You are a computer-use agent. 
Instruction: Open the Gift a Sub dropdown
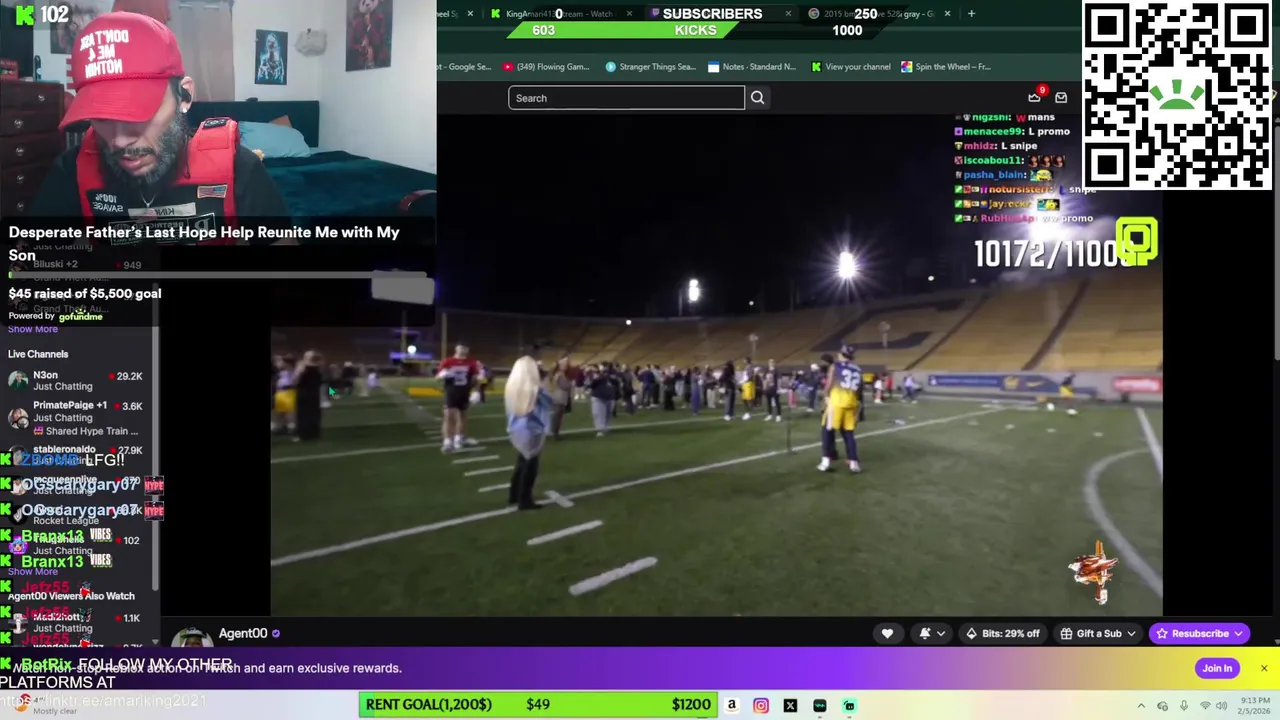pyautogui.click(x=1098, y=633)
